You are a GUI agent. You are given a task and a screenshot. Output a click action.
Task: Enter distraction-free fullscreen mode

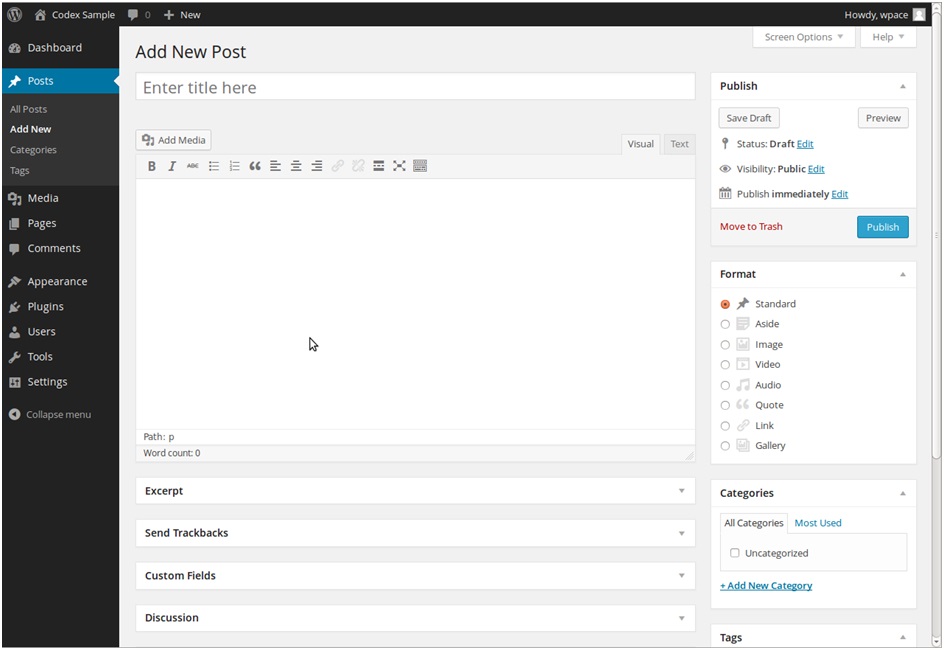point(399,166)
